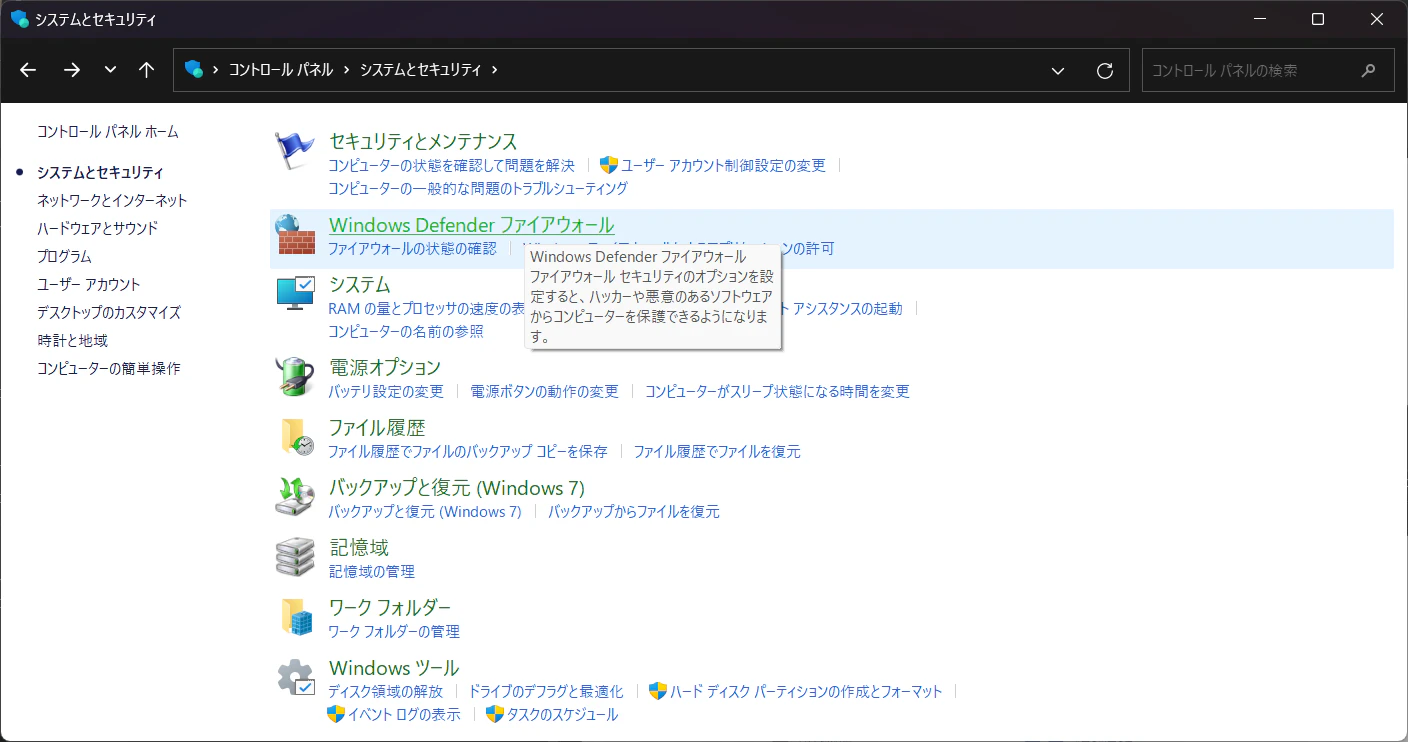Click ドライブのデフラグと最適化 link

[546, 691]
